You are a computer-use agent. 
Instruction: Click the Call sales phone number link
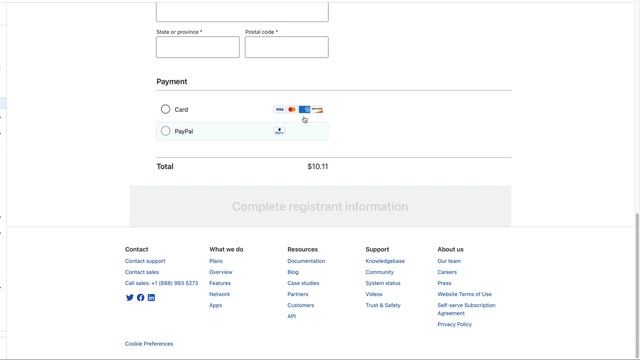click(x=161, y=283)
